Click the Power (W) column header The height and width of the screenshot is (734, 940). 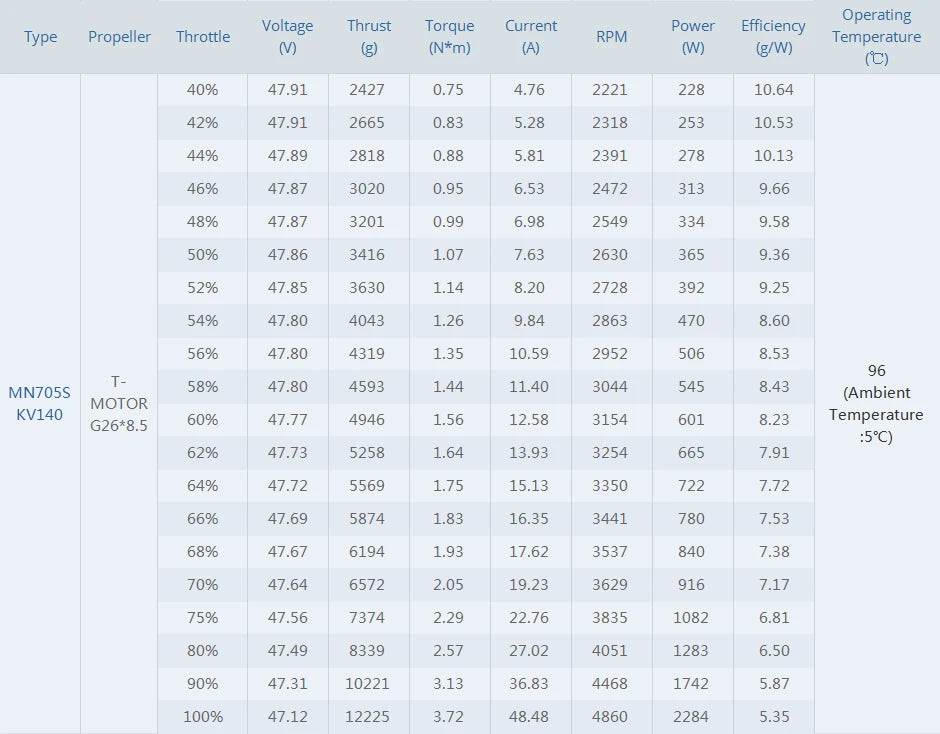(x=693, y=37)
